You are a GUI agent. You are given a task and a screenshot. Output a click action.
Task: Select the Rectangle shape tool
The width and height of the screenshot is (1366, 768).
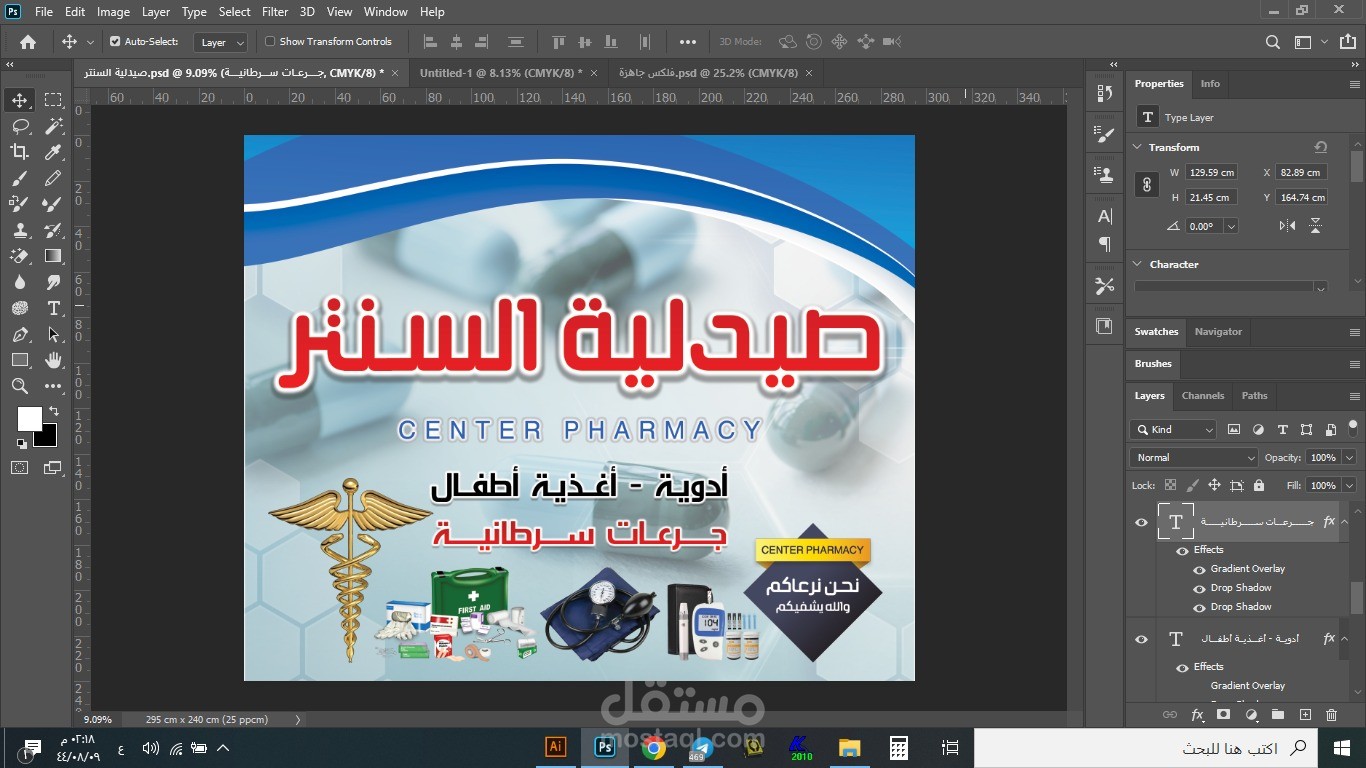click(19, 360)
